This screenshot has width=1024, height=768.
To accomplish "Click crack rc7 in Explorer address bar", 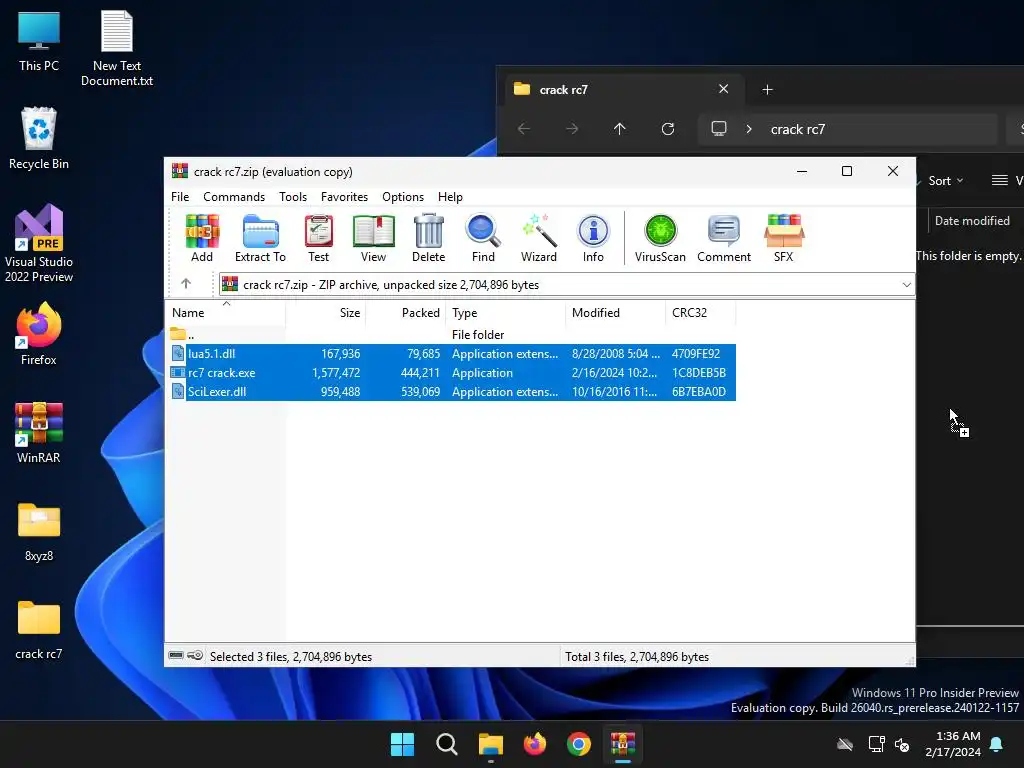I will tap(797, 129).
